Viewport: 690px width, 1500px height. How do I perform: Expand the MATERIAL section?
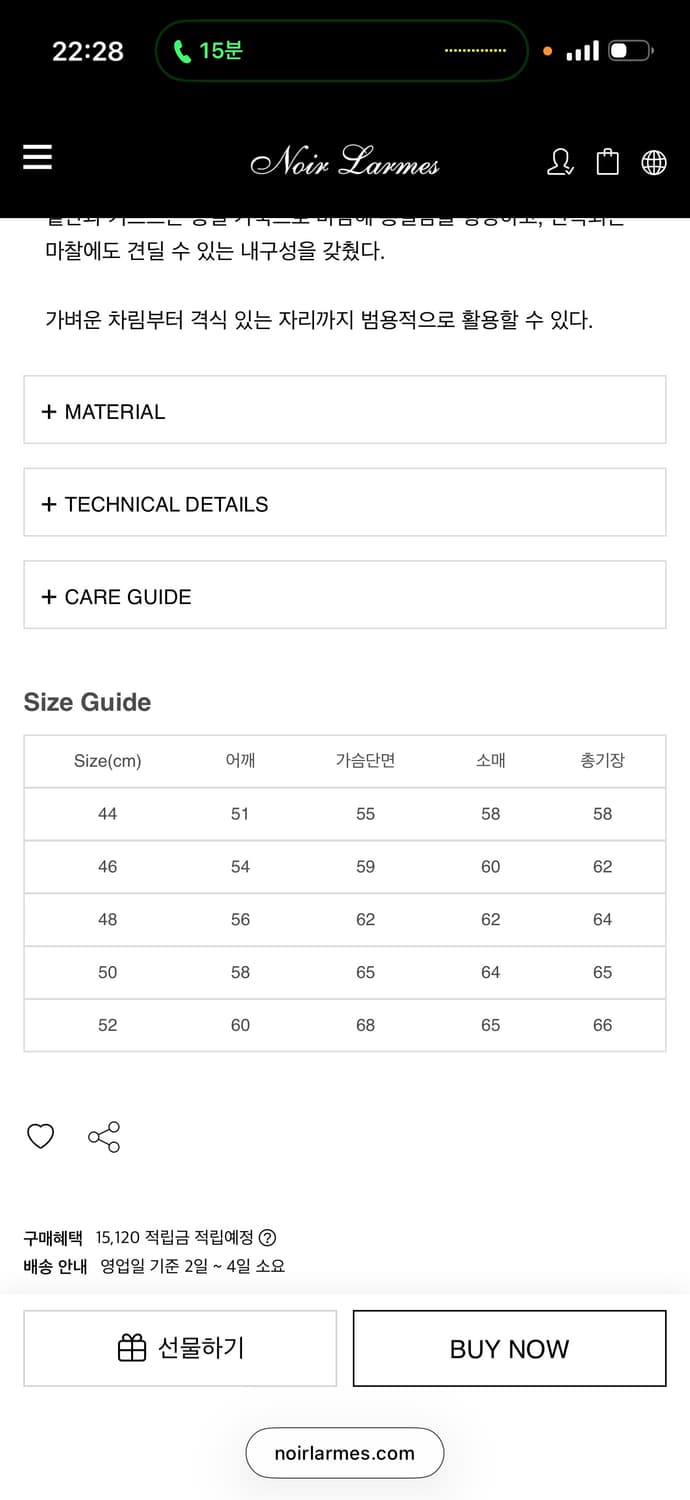(x=344, y=410)
